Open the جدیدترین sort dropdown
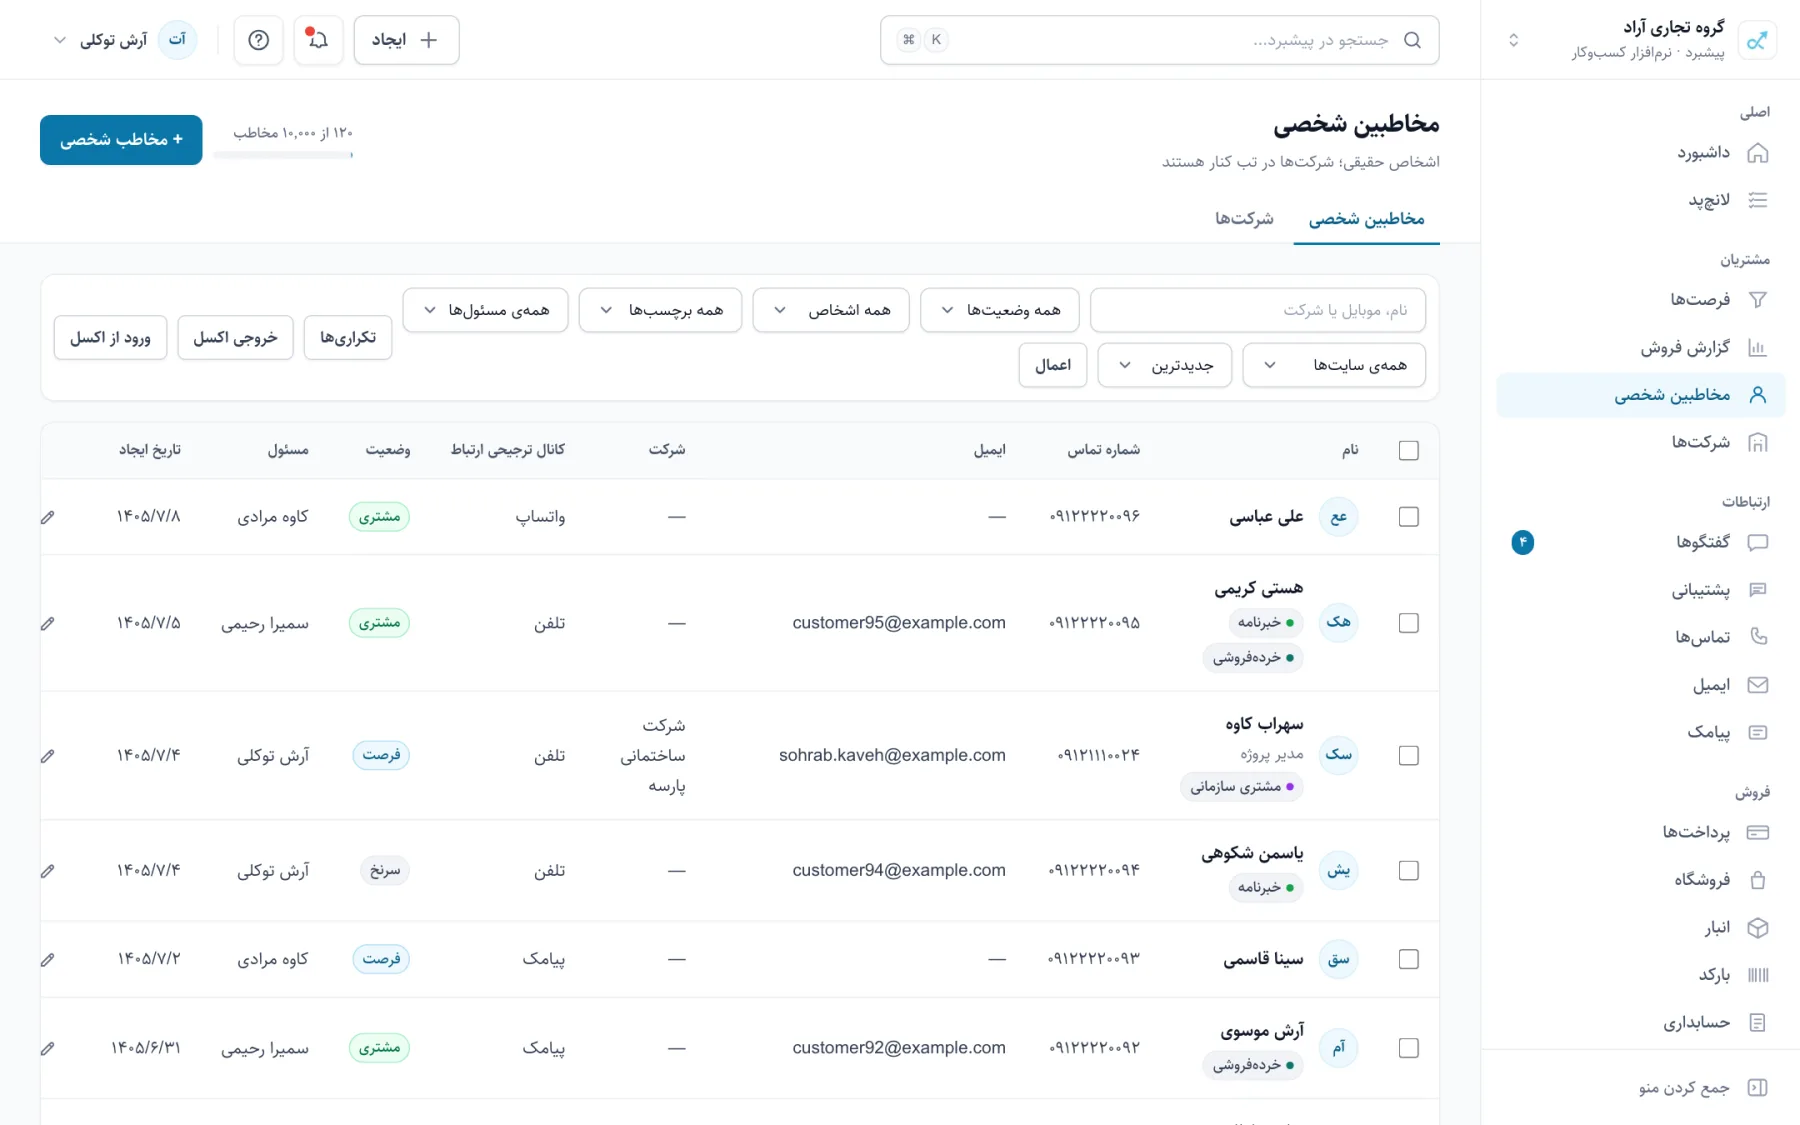This screenshot has height=1125, width=1800. click(1165, 365)
